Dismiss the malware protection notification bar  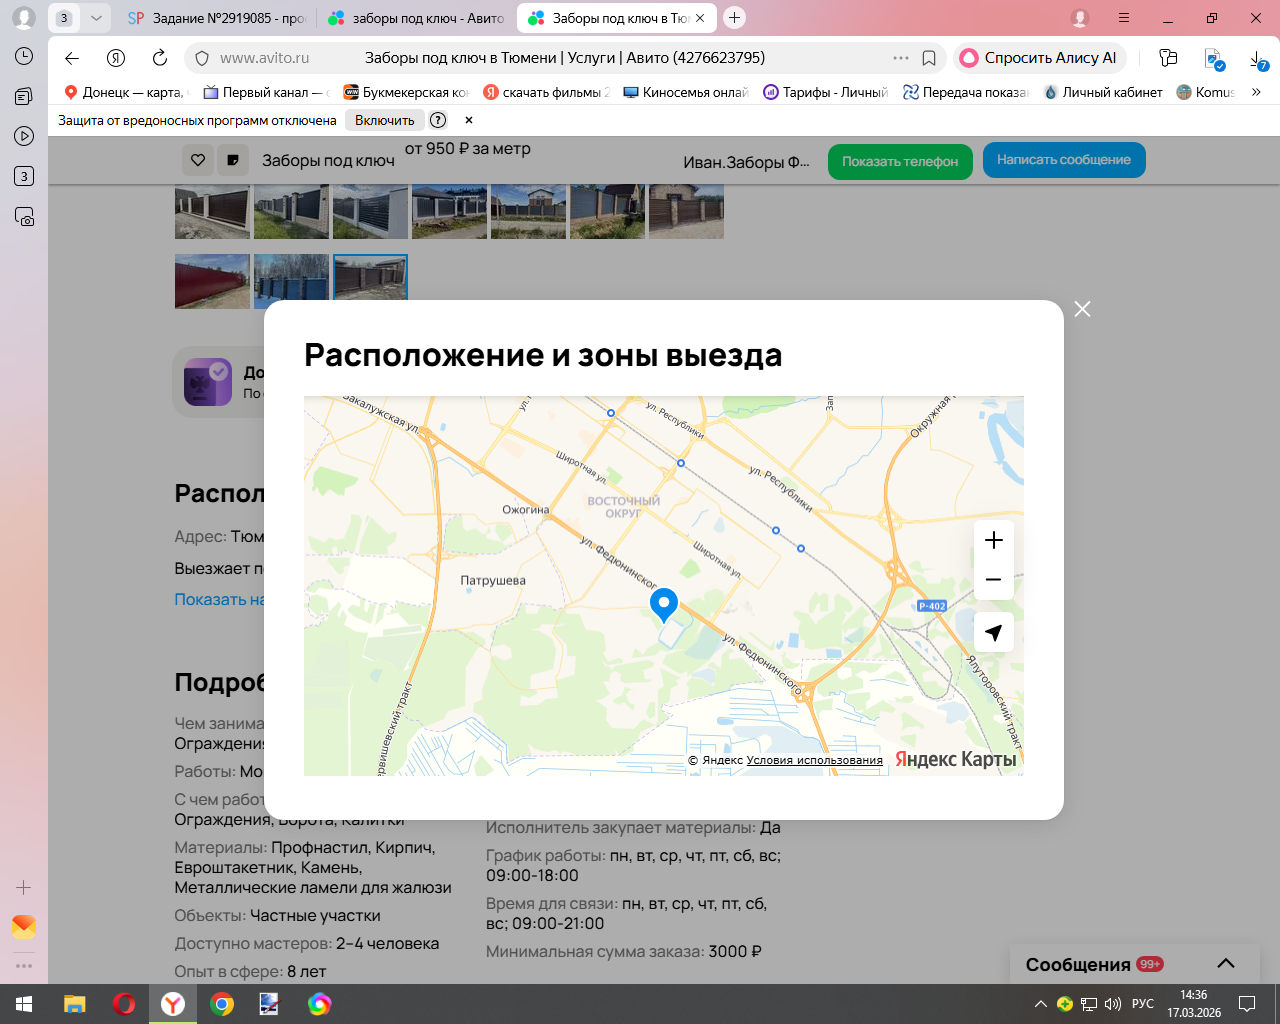coord(468,120)
